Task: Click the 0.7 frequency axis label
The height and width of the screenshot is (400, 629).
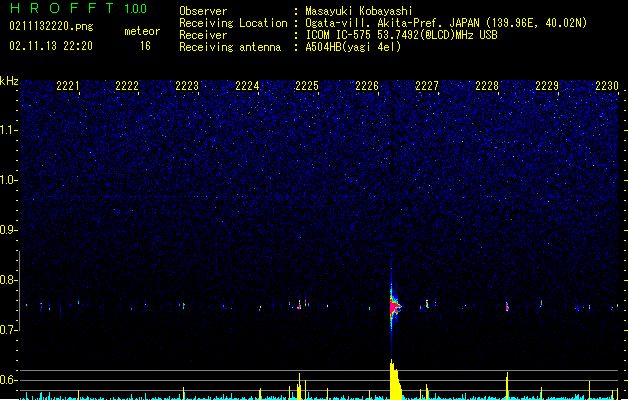Action: (8, 330)
